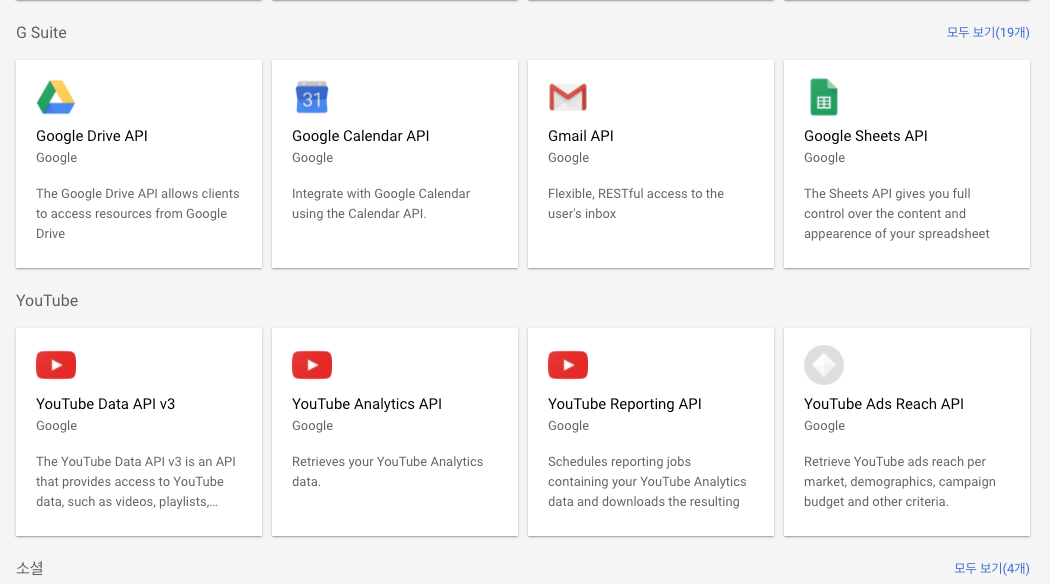Open the Gmail API title
Screen dimensions: 1050x584
[581, 136]
